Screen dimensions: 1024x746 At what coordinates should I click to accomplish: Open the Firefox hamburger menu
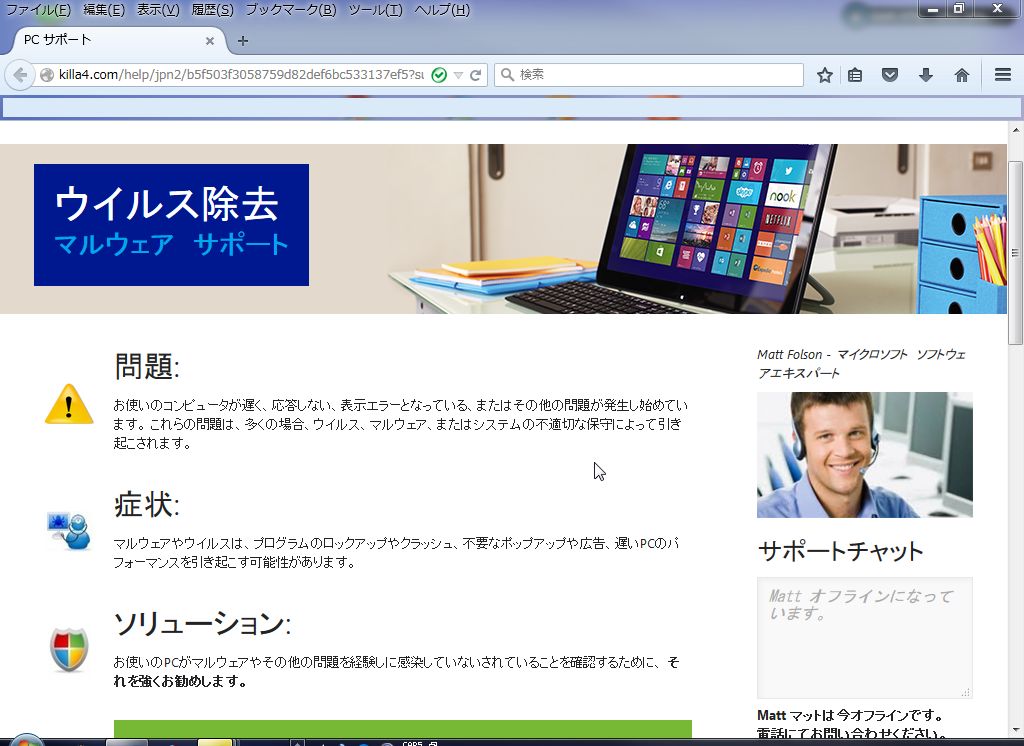(x=1000, y=74)
